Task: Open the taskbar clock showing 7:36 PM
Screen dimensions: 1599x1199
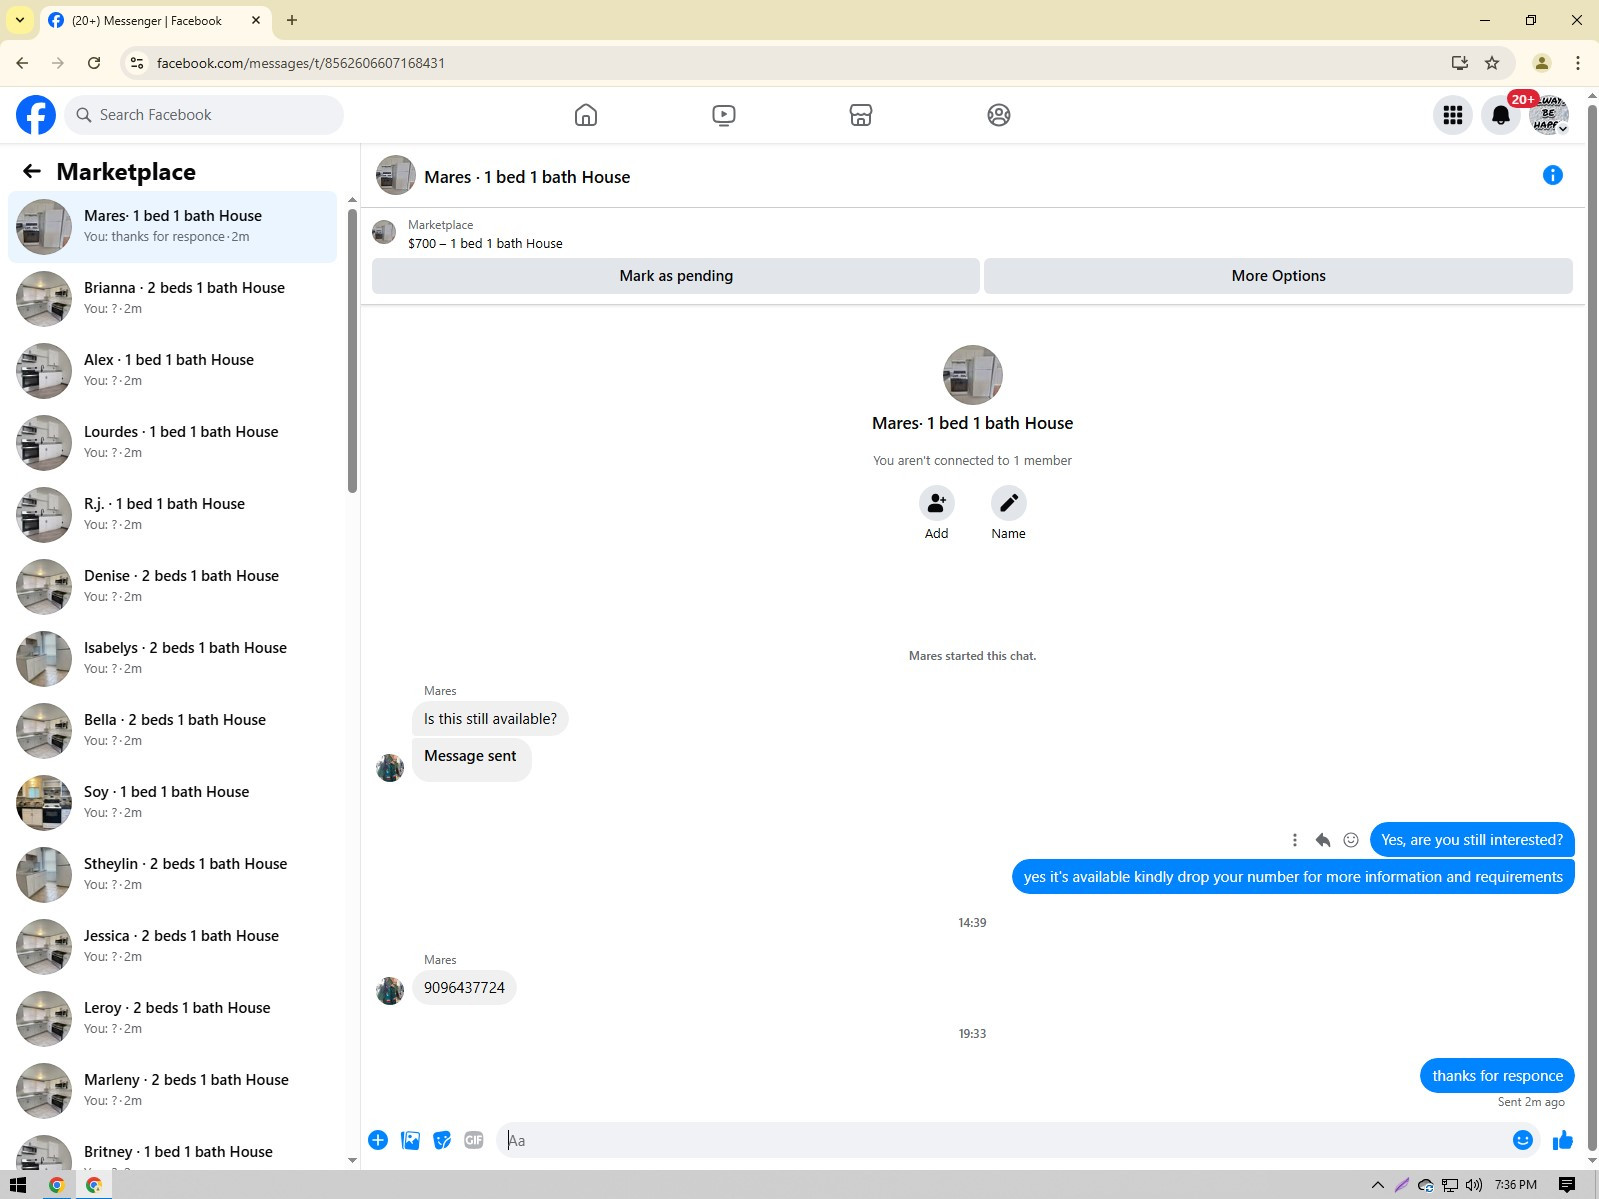Action: pyautogui.click(x=1516, y=1185)
